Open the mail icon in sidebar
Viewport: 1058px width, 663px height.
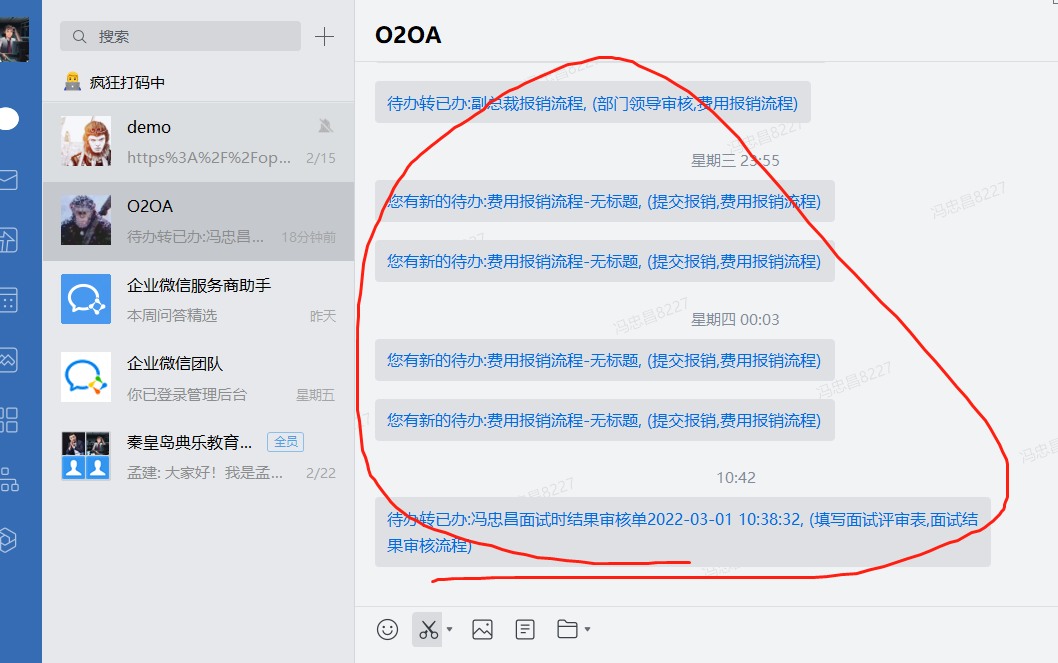(x=9, y=180)
